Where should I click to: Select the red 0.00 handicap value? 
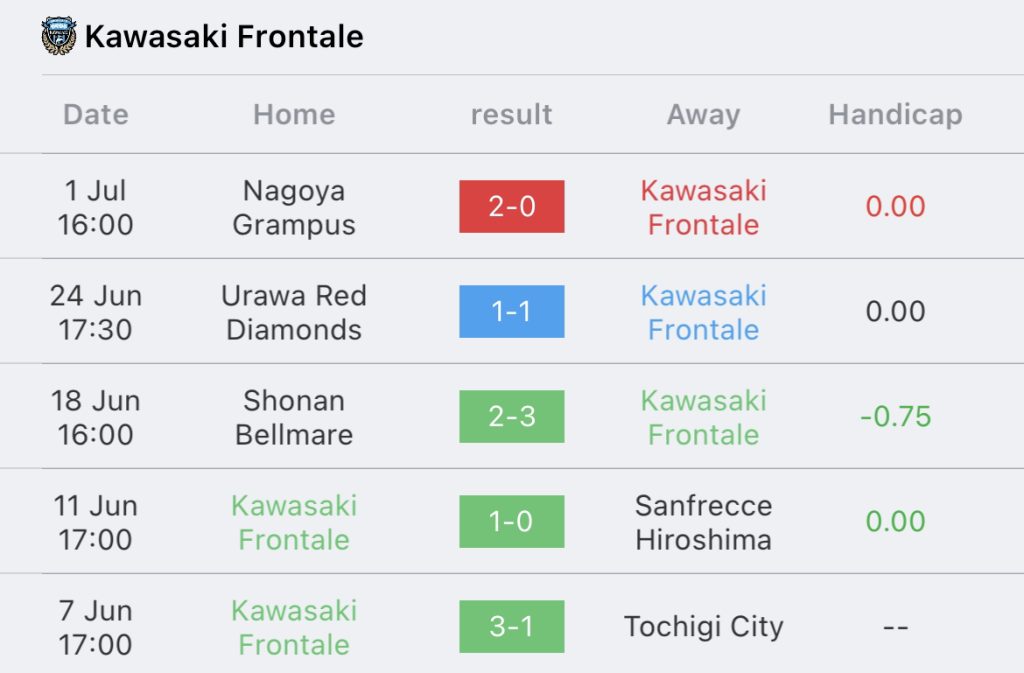tap(895, 206)
